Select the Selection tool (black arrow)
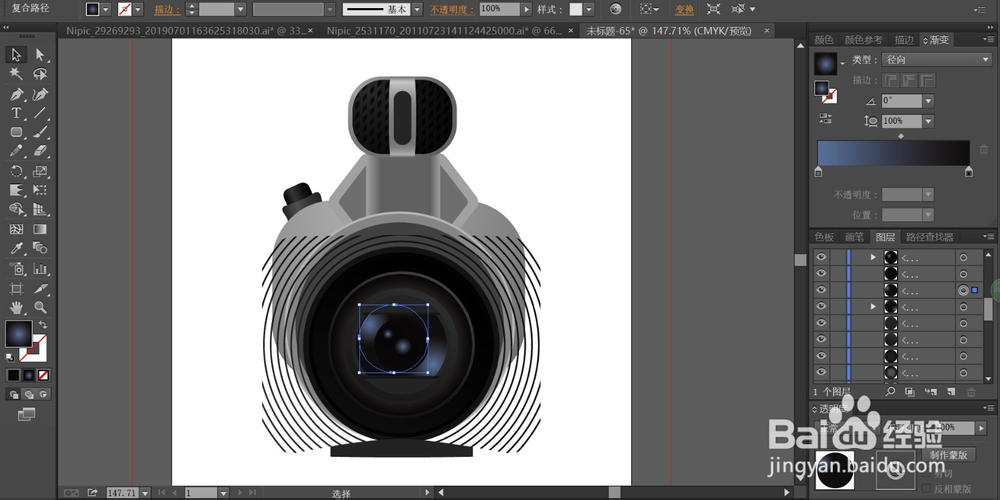The width and height of the screenshot is (1000, 500). coord(17,55)
